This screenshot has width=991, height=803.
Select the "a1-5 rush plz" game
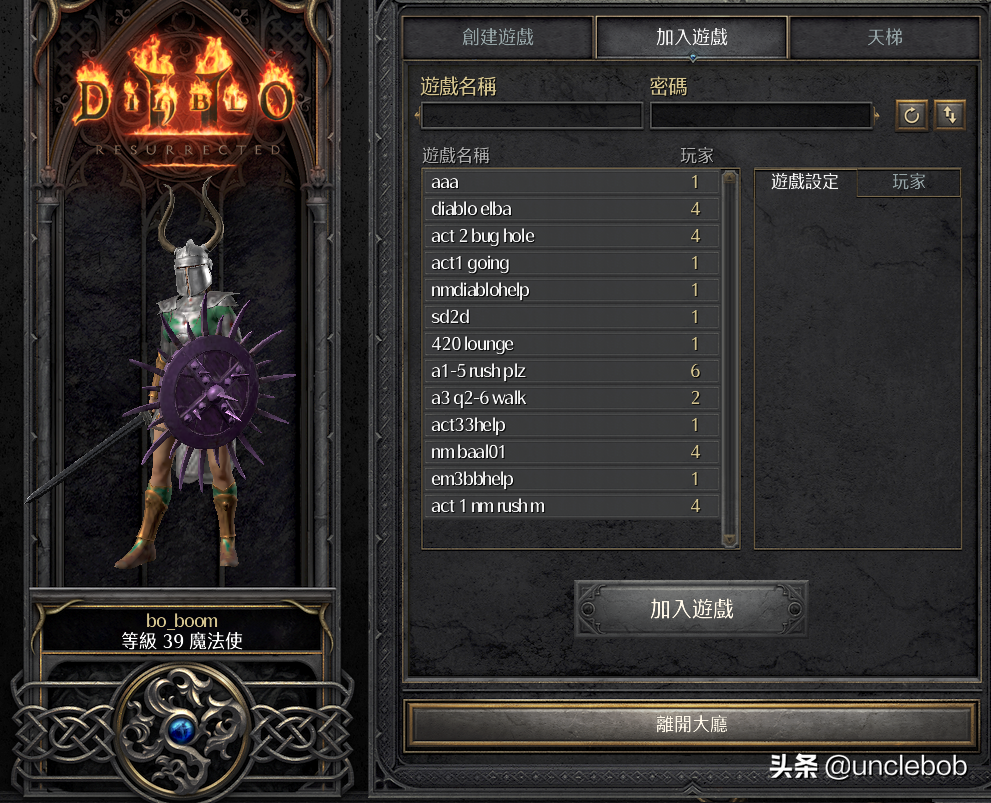(x=571, y=371)
